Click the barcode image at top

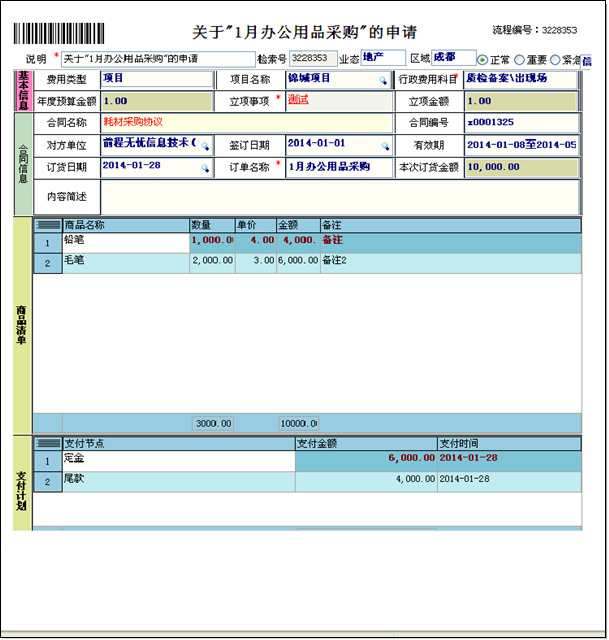coord(59,33)
